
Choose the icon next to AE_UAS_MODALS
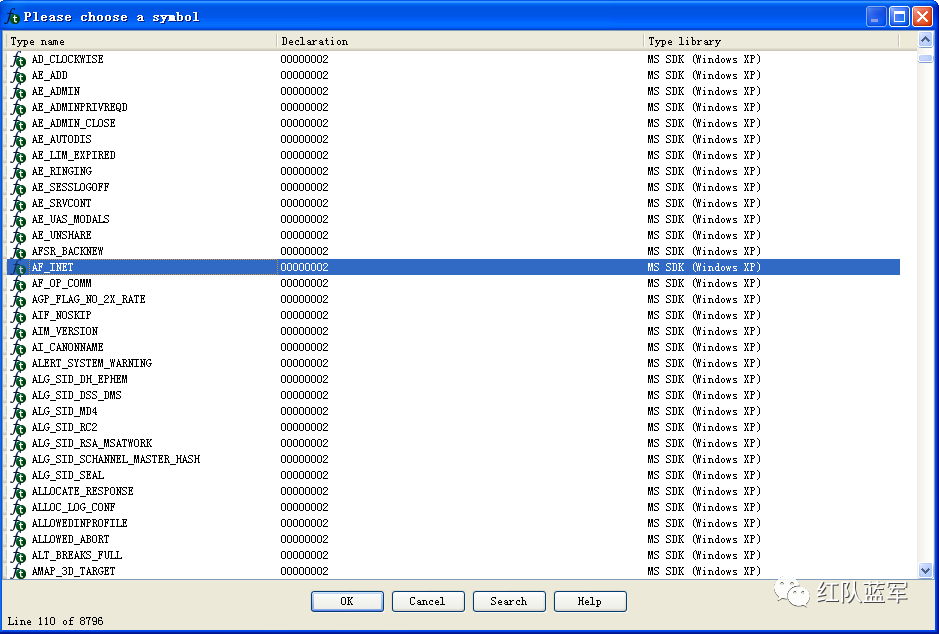pyautogui.click(x=19, y=220)
